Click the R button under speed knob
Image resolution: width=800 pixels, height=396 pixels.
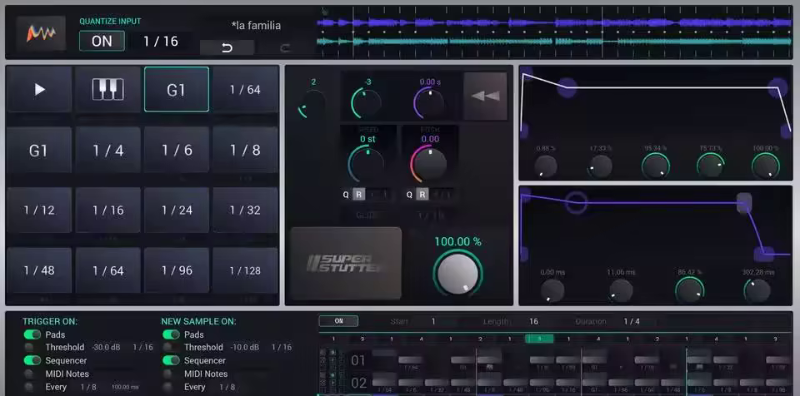359,194
